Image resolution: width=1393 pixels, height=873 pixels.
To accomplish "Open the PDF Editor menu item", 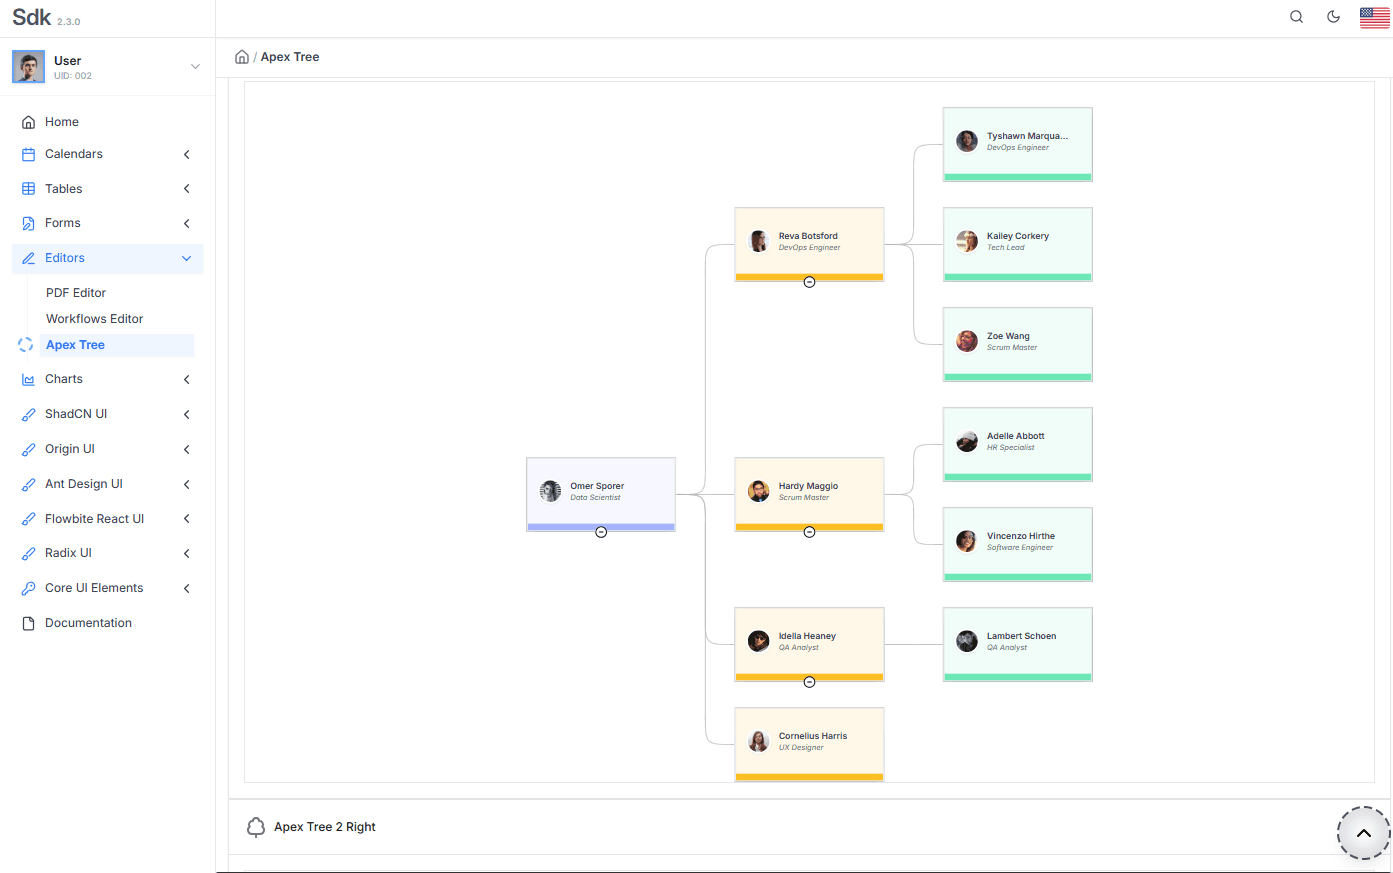I will pos(75,292).
